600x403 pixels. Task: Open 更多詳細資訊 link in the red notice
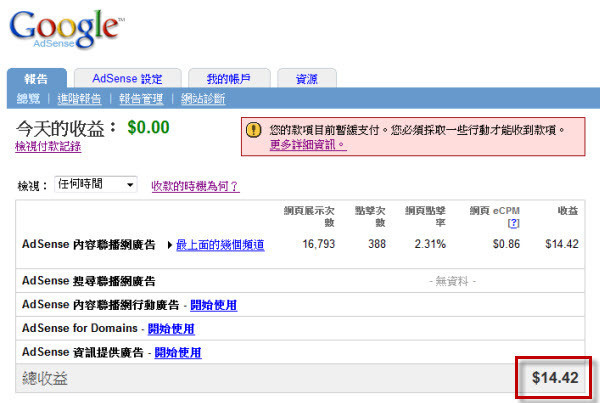point(308,145)
